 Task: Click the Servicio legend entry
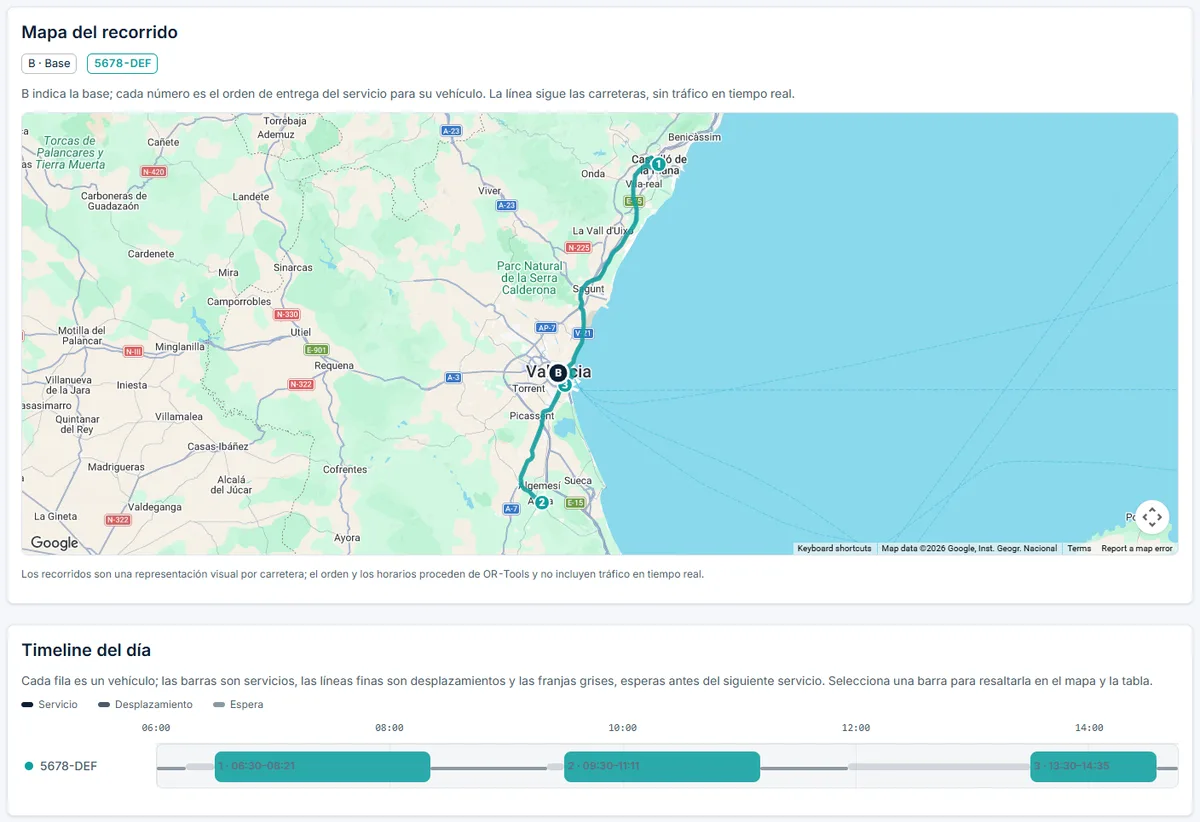[x=50, y=704]
